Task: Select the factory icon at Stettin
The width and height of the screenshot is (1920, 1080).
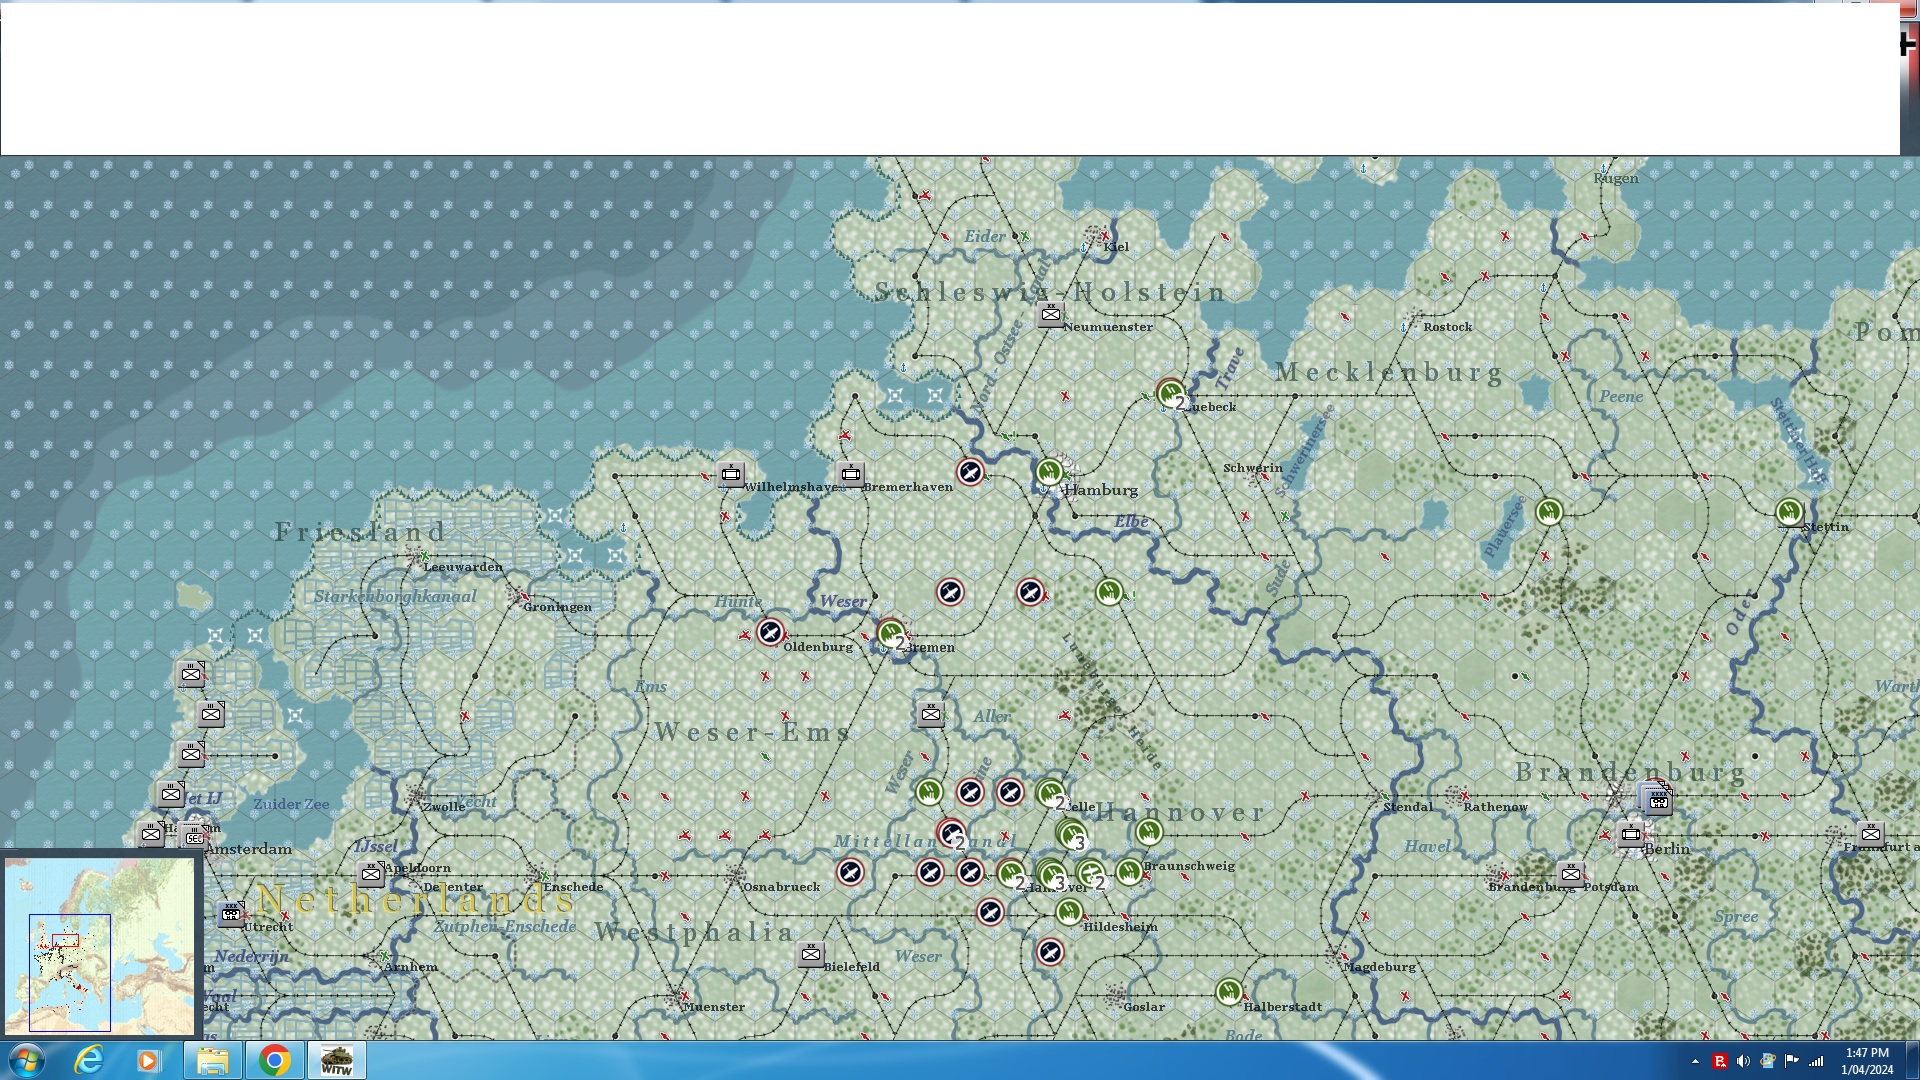Action: click(x=1789, y=513)
